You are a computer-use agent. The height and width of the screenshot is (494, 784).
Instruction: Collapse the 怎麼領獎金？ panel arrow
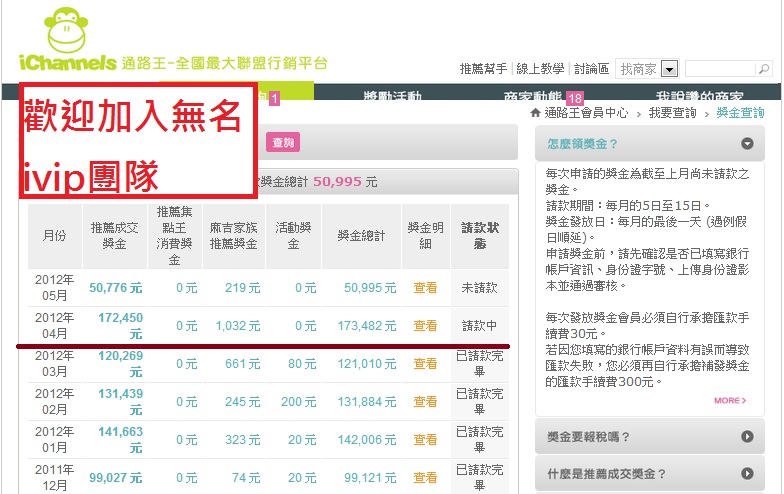point(747,144)
